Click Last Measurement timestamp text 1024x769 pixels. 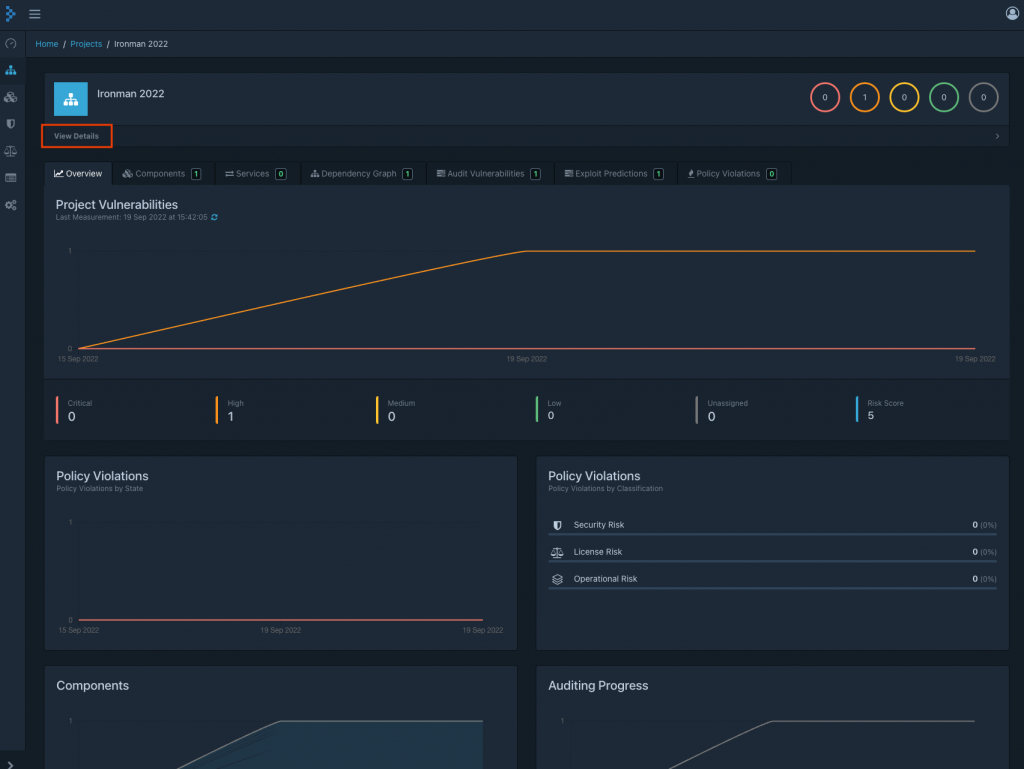pos(131,217)
